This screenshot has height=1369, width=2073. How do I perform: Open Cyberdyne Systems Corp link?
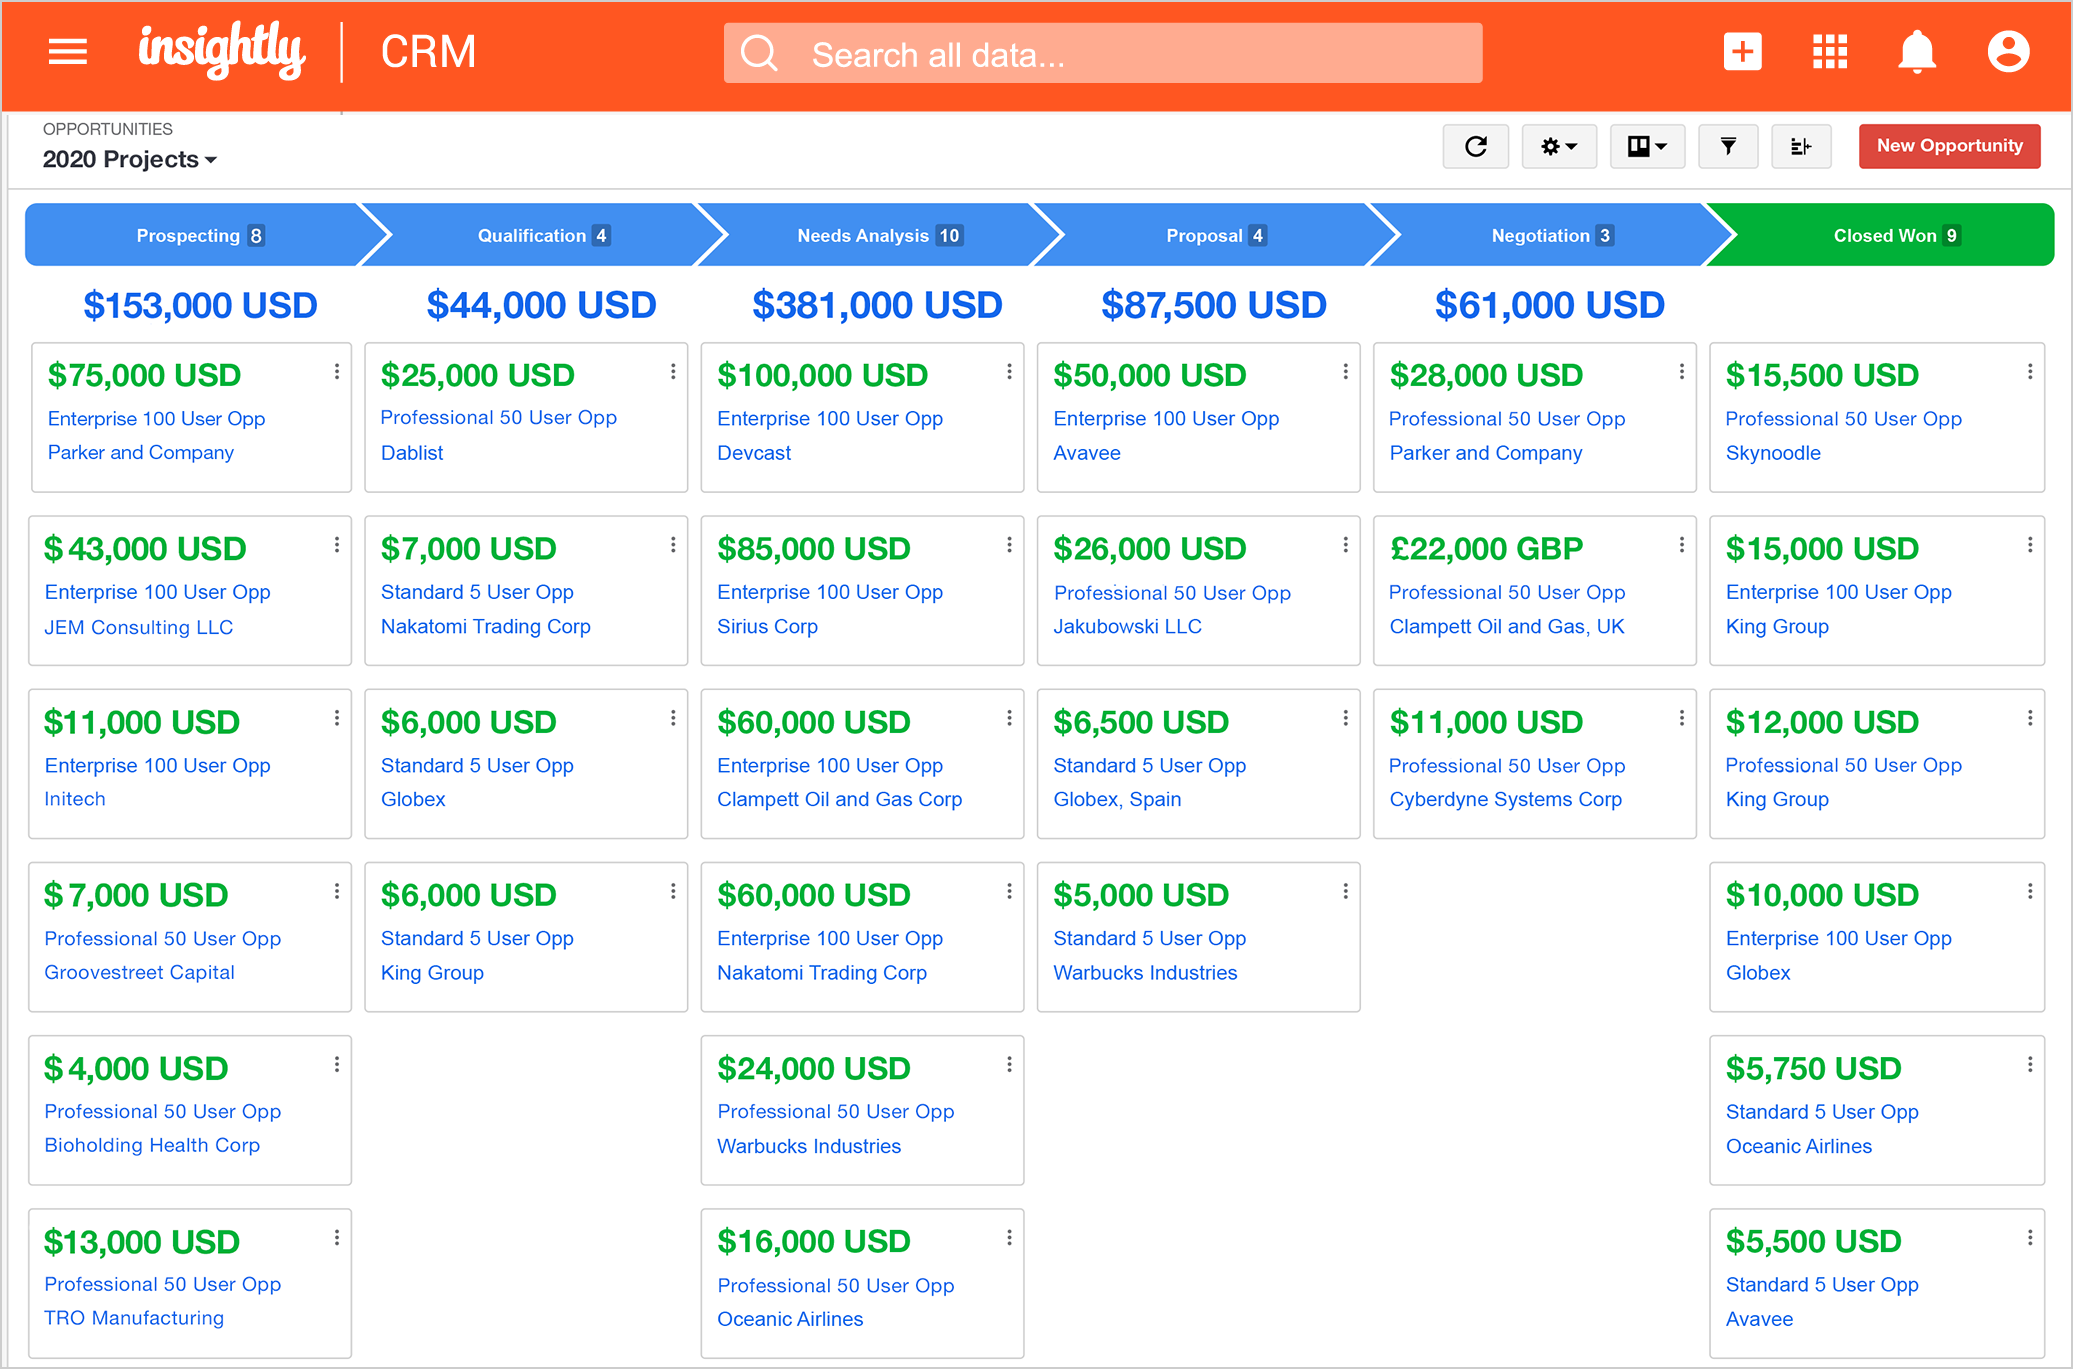pos(1505,799)
